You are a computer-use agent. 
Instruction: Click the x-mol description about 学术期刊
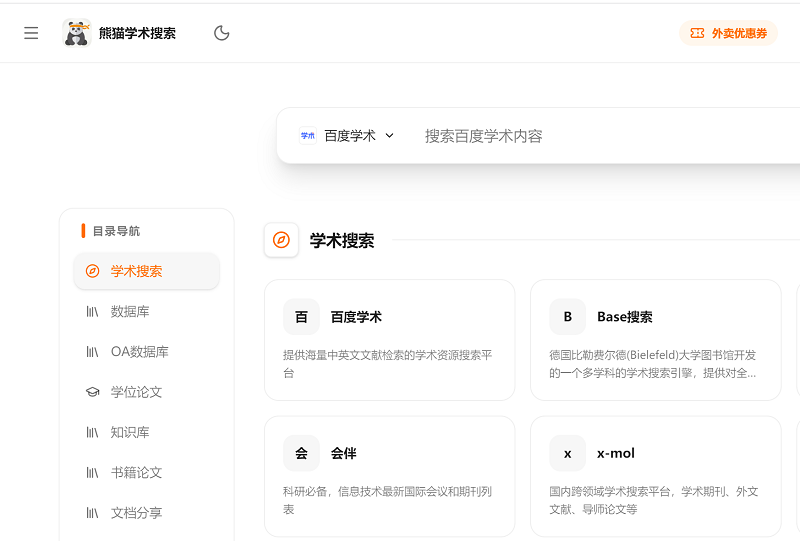coord(654,500)
